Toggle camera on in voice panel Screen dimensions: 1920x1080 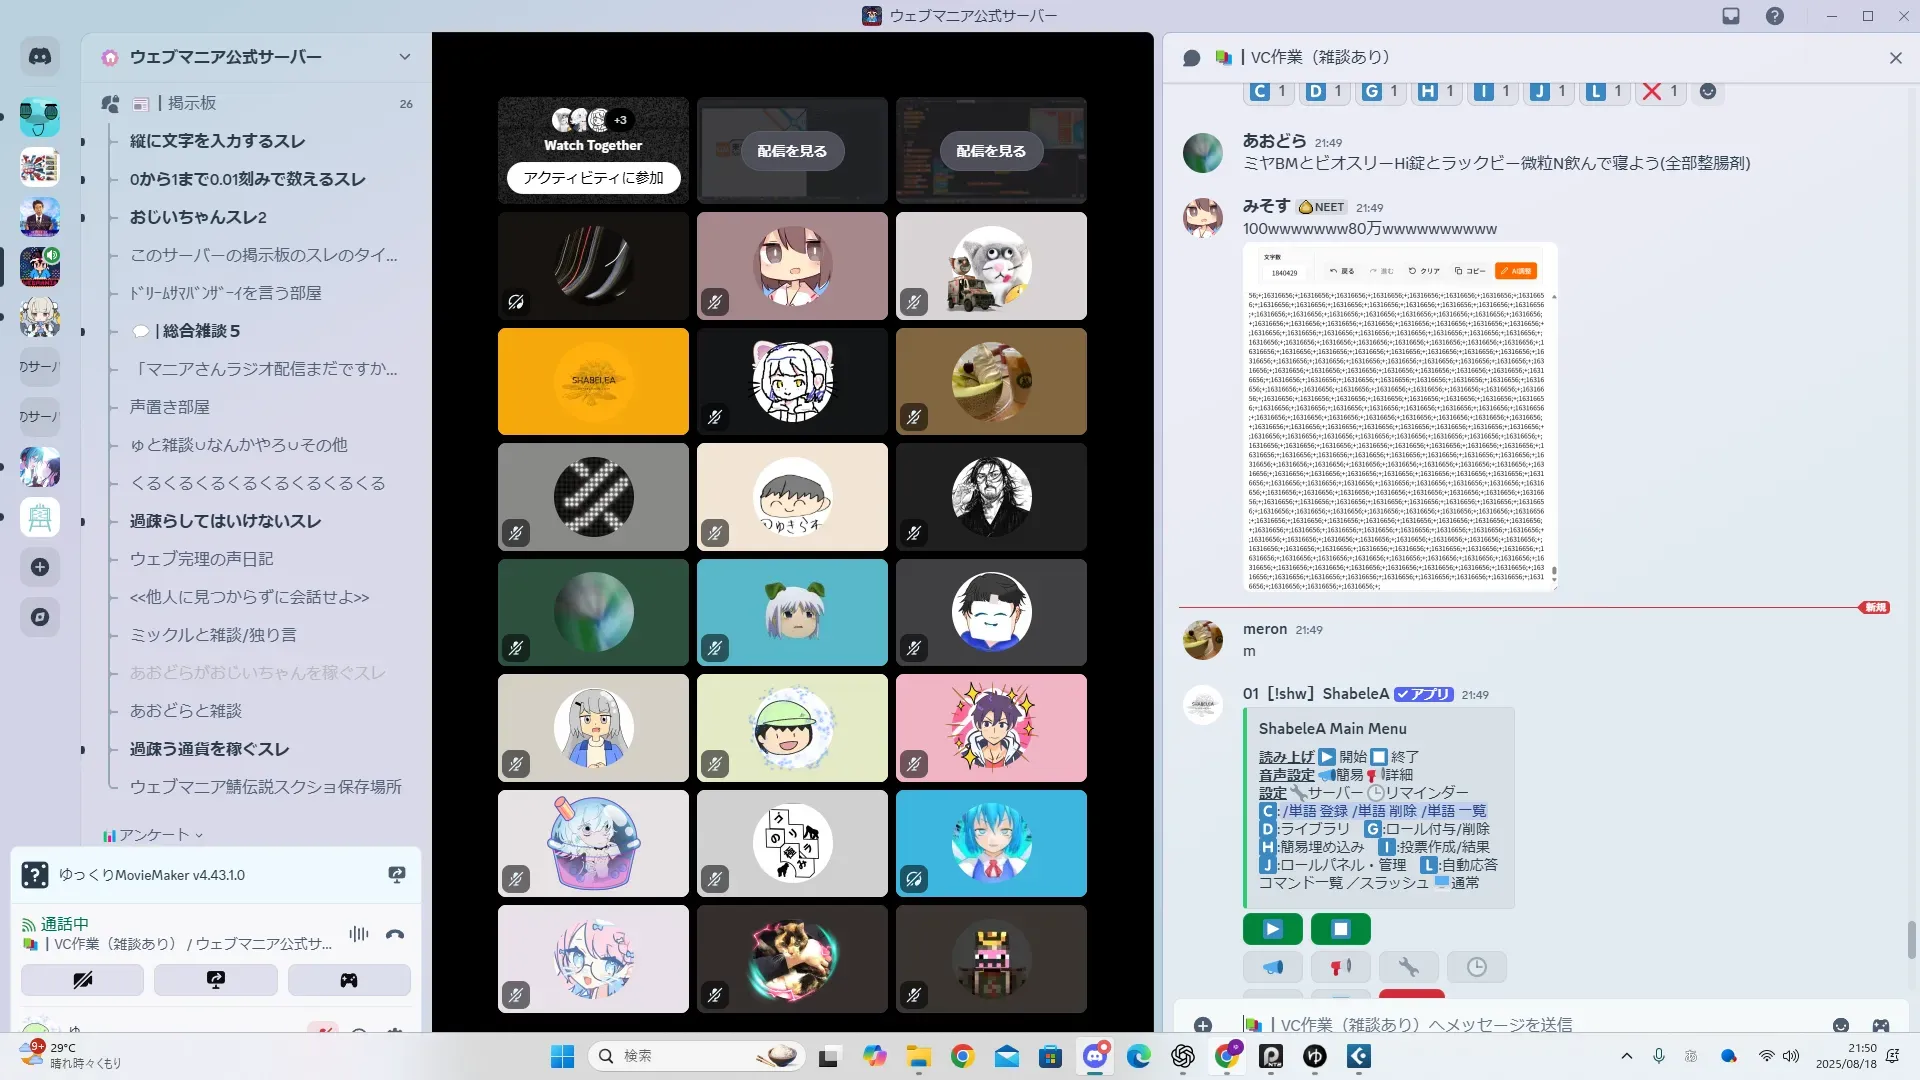(83, 980)
